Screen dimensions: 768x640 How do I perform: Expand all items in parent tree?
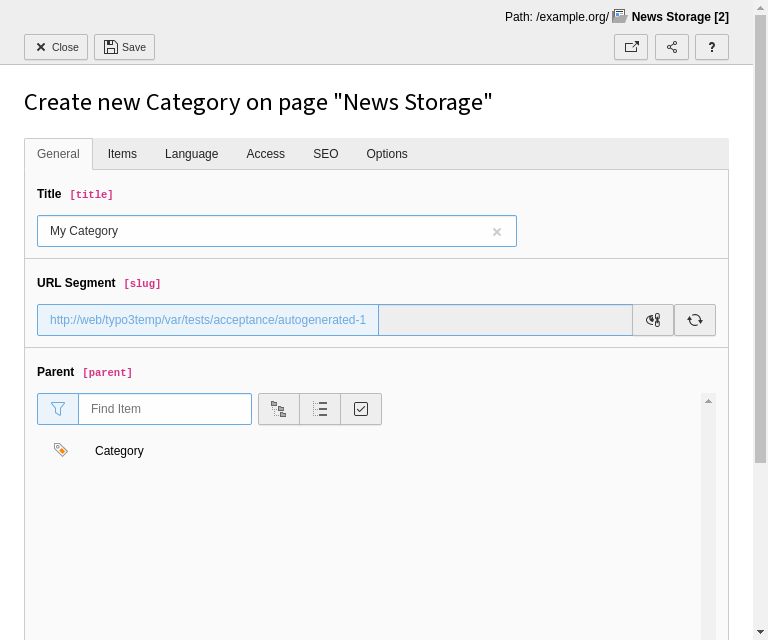[x=279, y=409]
